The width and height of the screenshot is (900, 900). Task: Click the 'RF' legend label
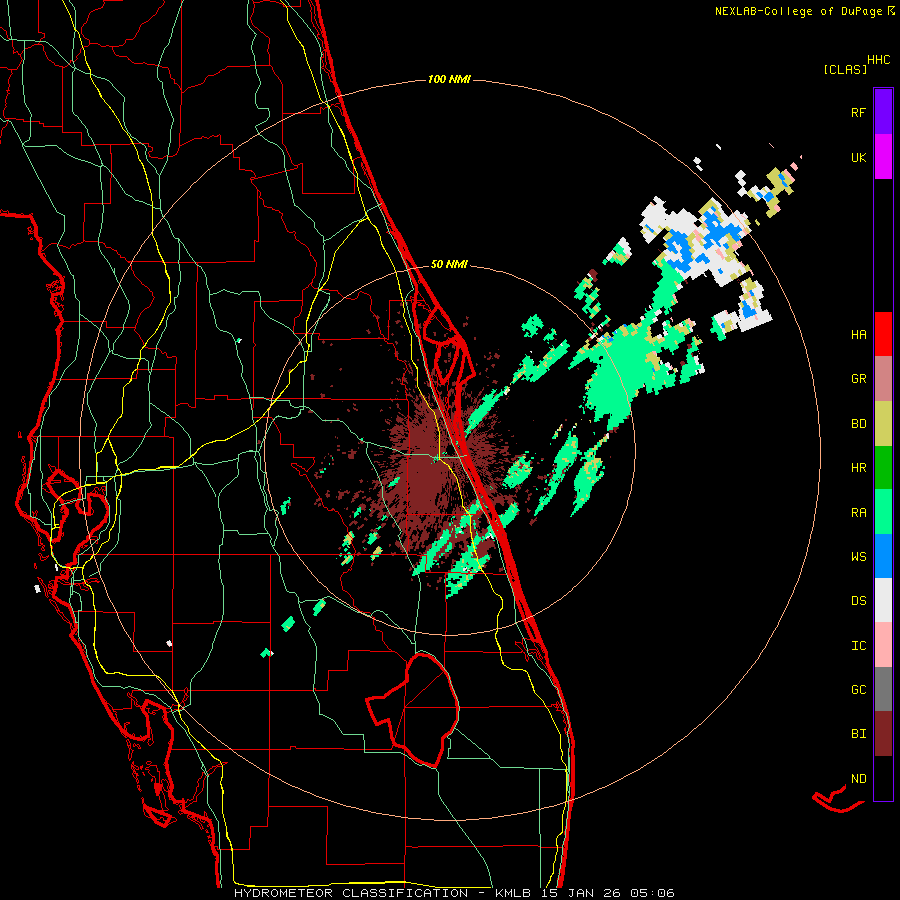click(858, 112)
